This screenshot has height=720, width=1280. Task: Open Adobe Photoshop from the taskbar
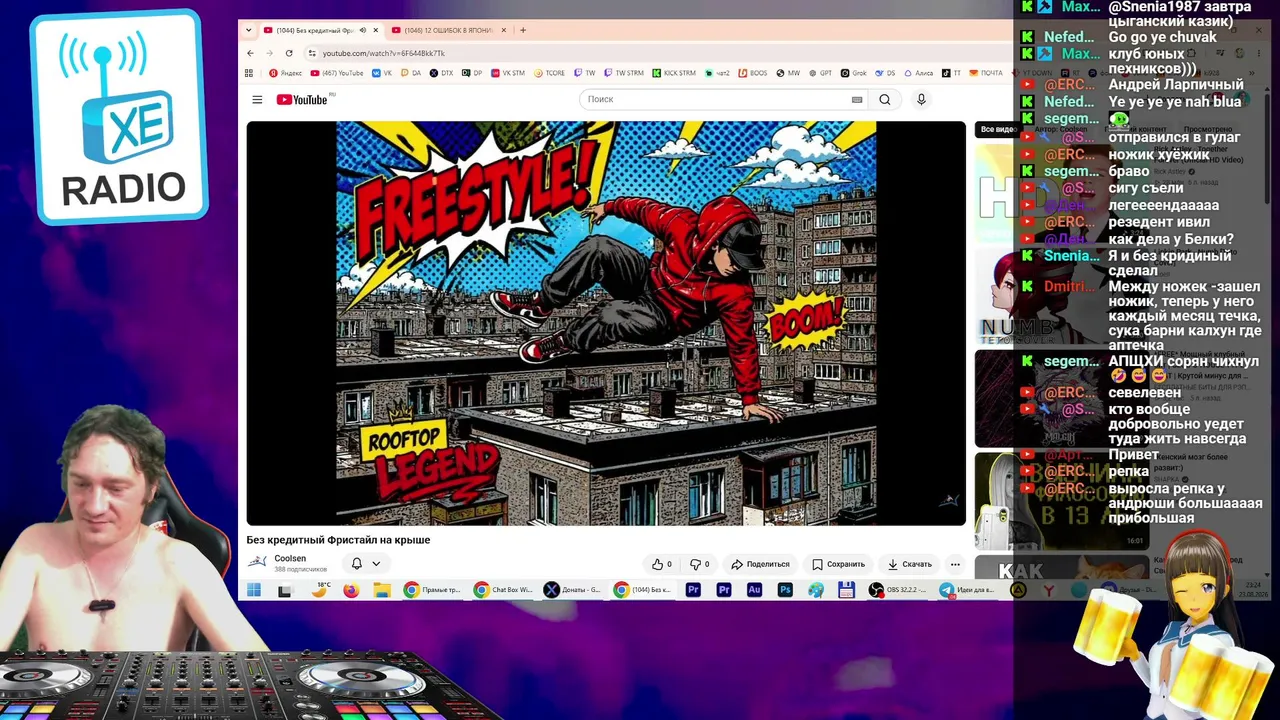[x=785, y=590]
